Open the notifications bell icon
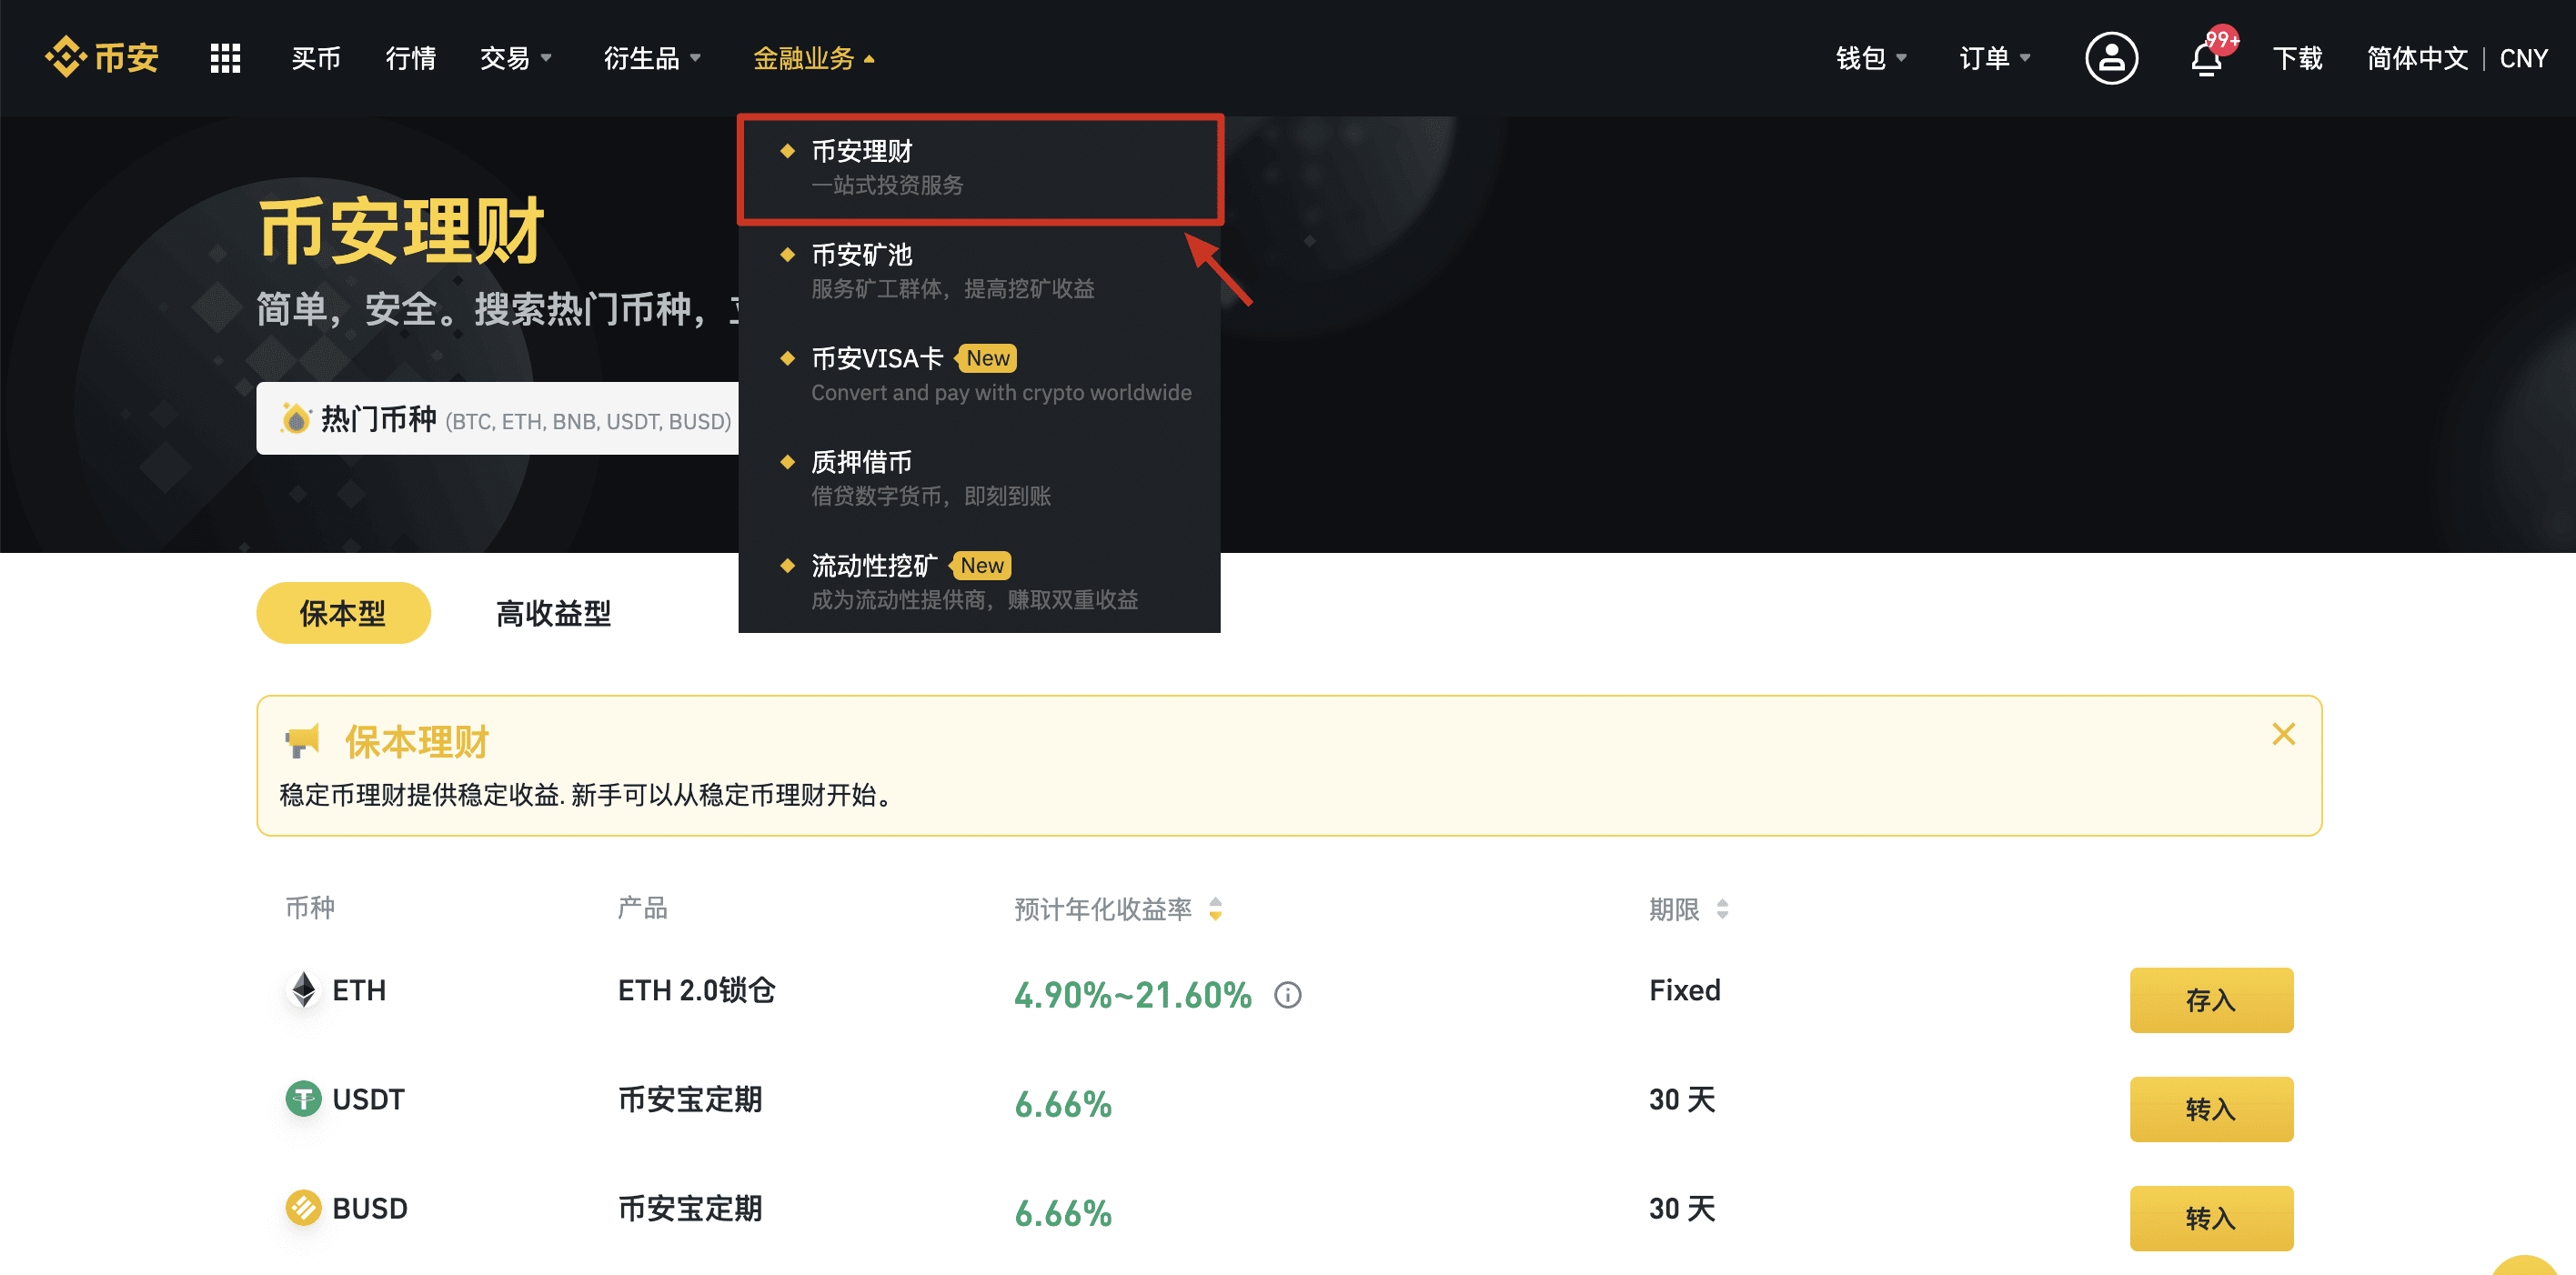Viewport: 2576px width, 1275px height. tap(2206, 59)
